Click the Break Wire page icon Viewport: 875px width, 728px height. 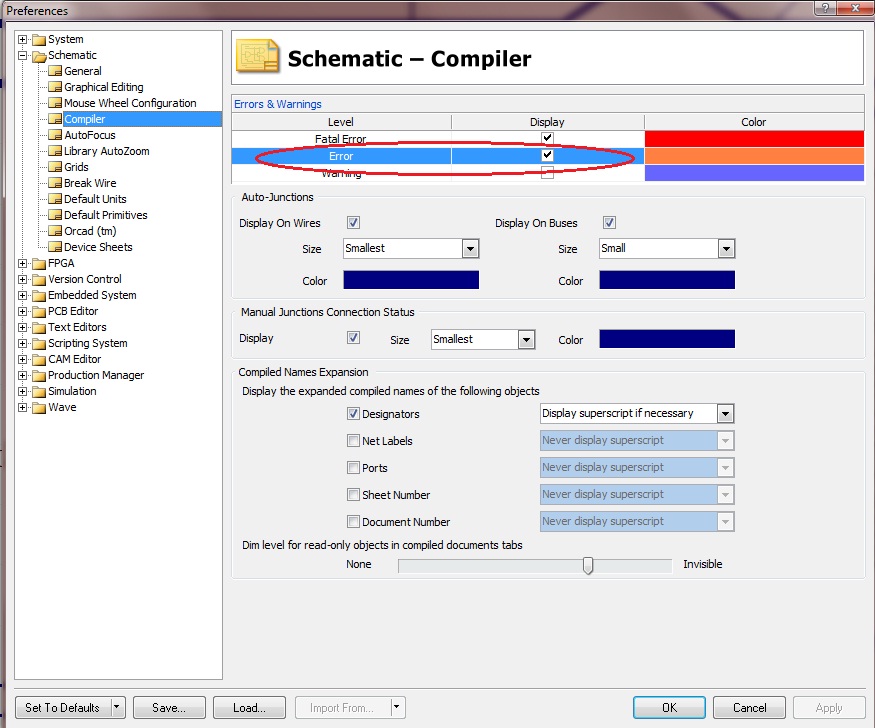[x=55, y=183]
